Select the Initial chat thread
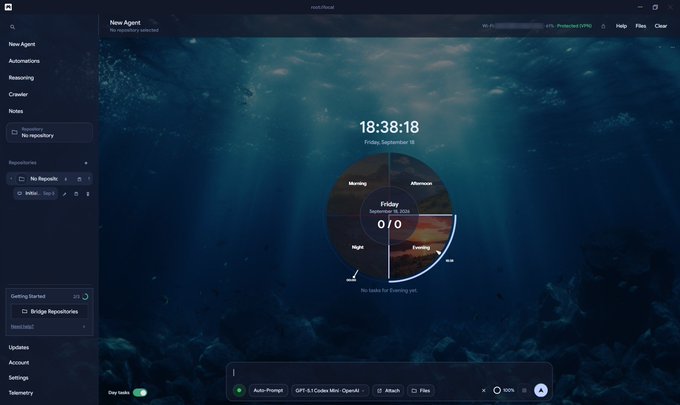 [36, 193]
